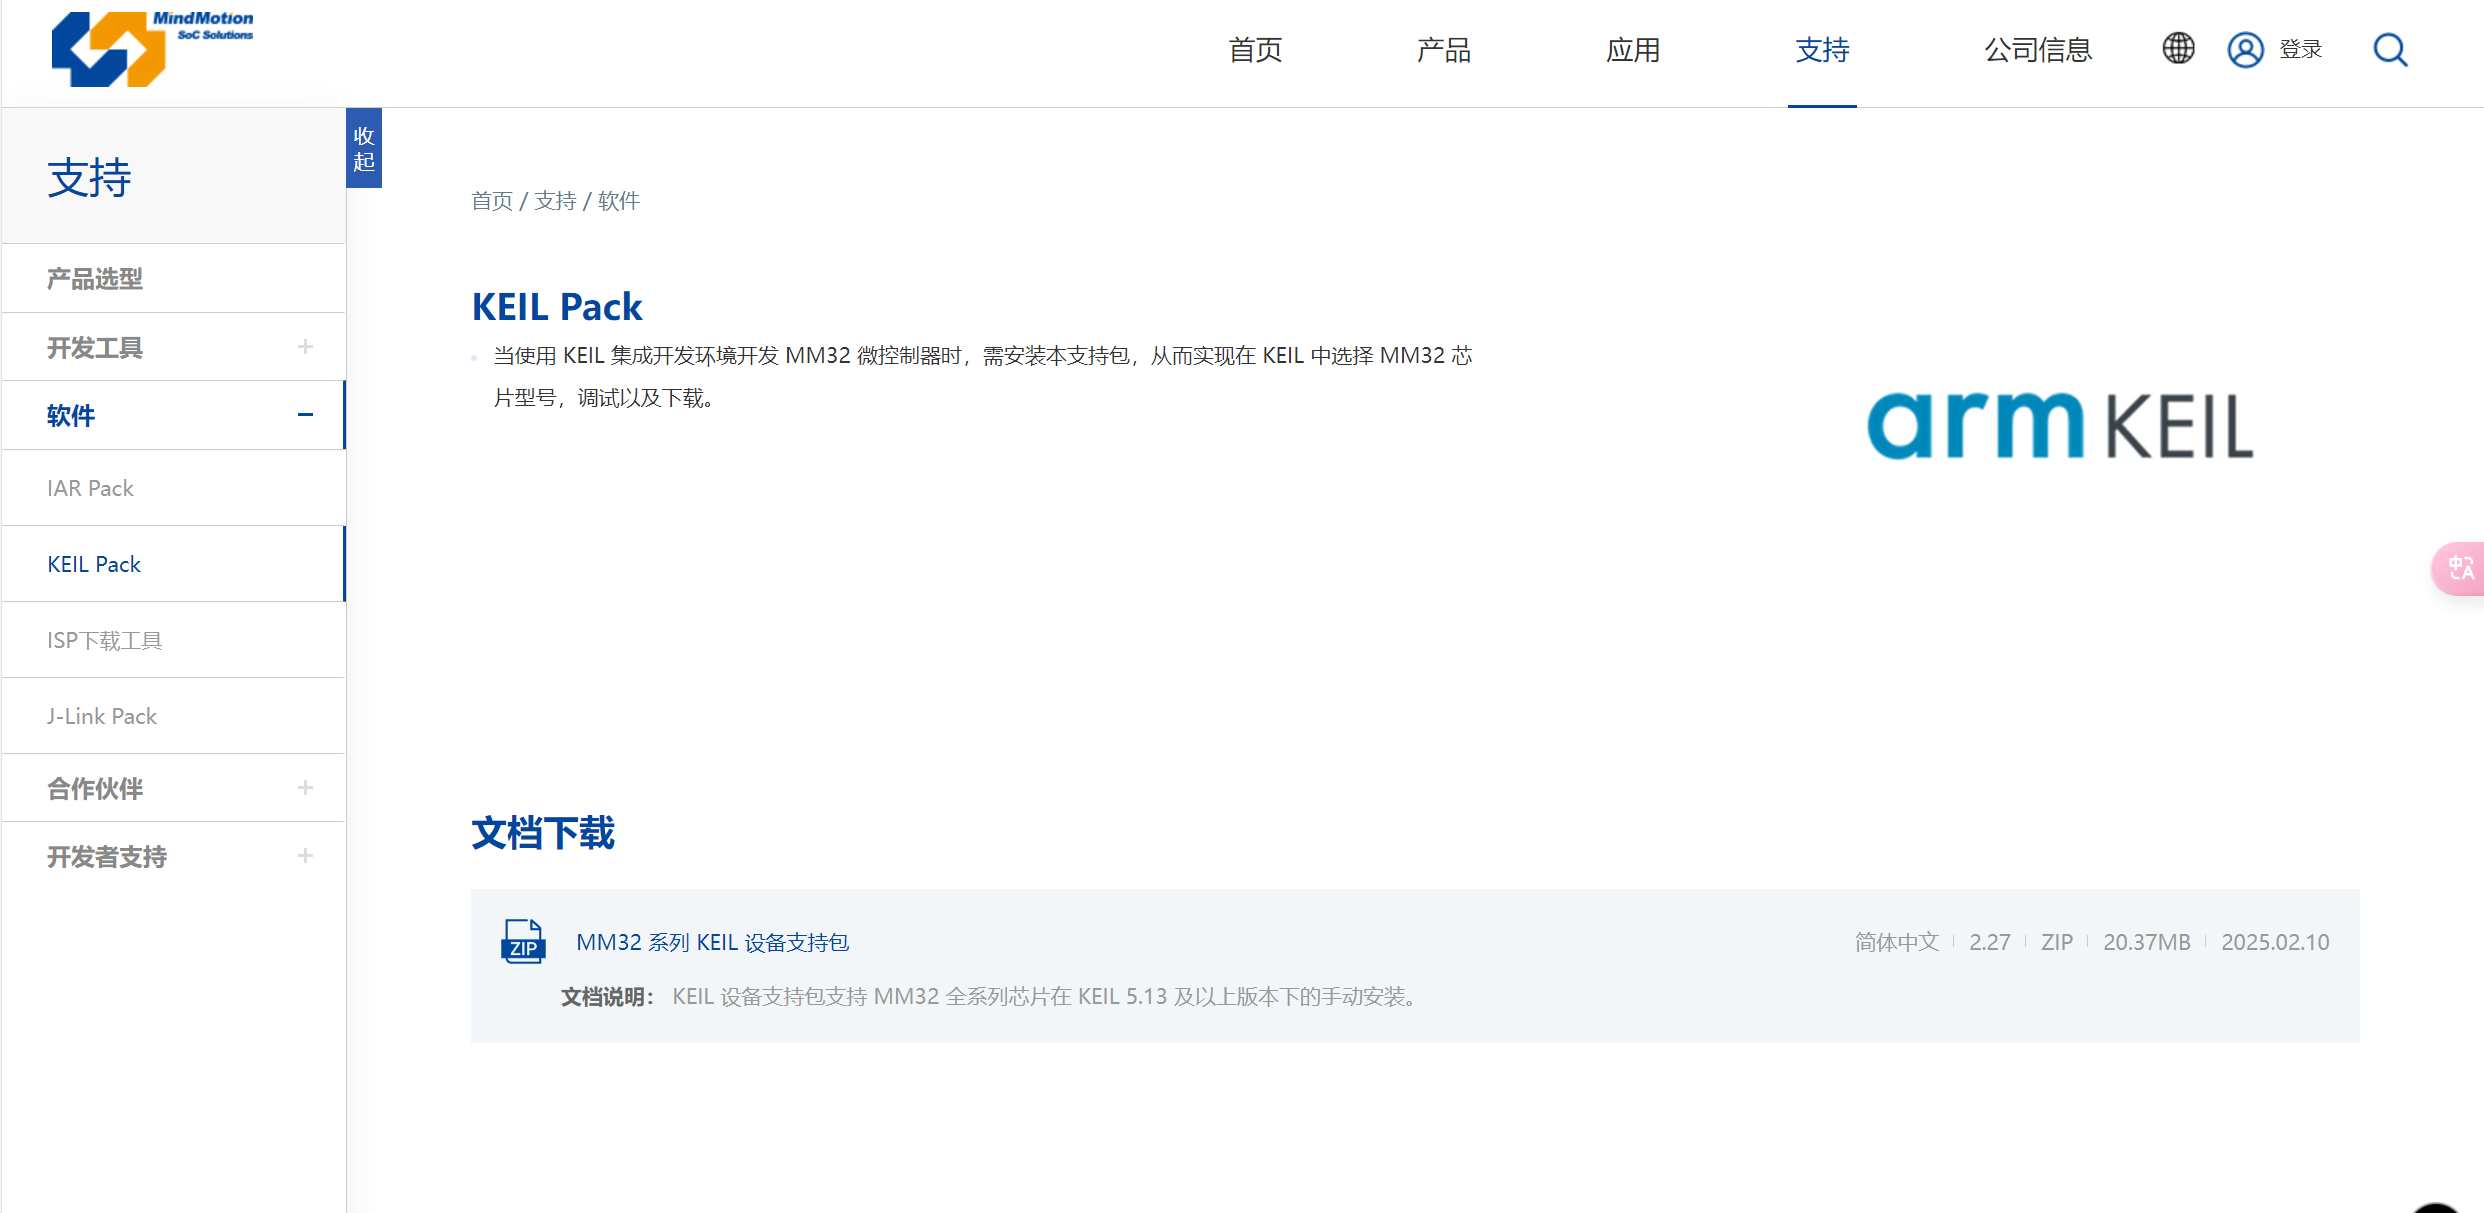
Task: Click the user account login icon
Action: (2245, 50)
